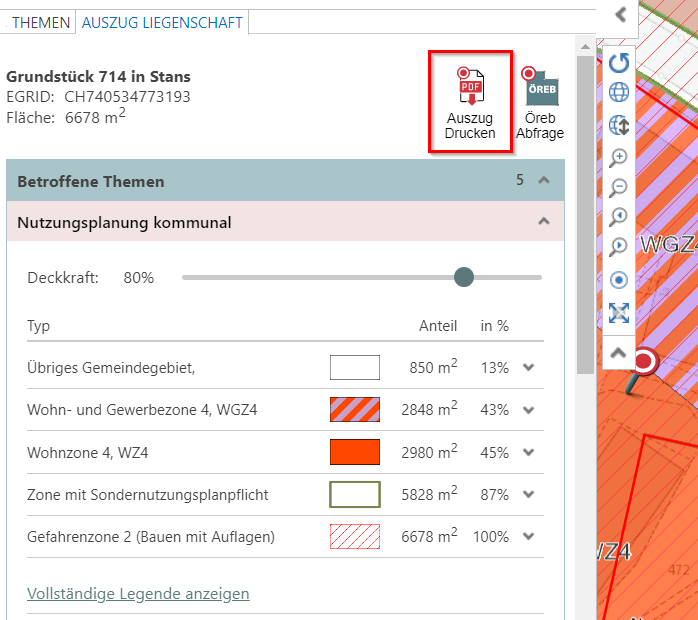Expand the Wohnzone 4, WZ4 row details

pyautogui.click(x=529, y=453)
